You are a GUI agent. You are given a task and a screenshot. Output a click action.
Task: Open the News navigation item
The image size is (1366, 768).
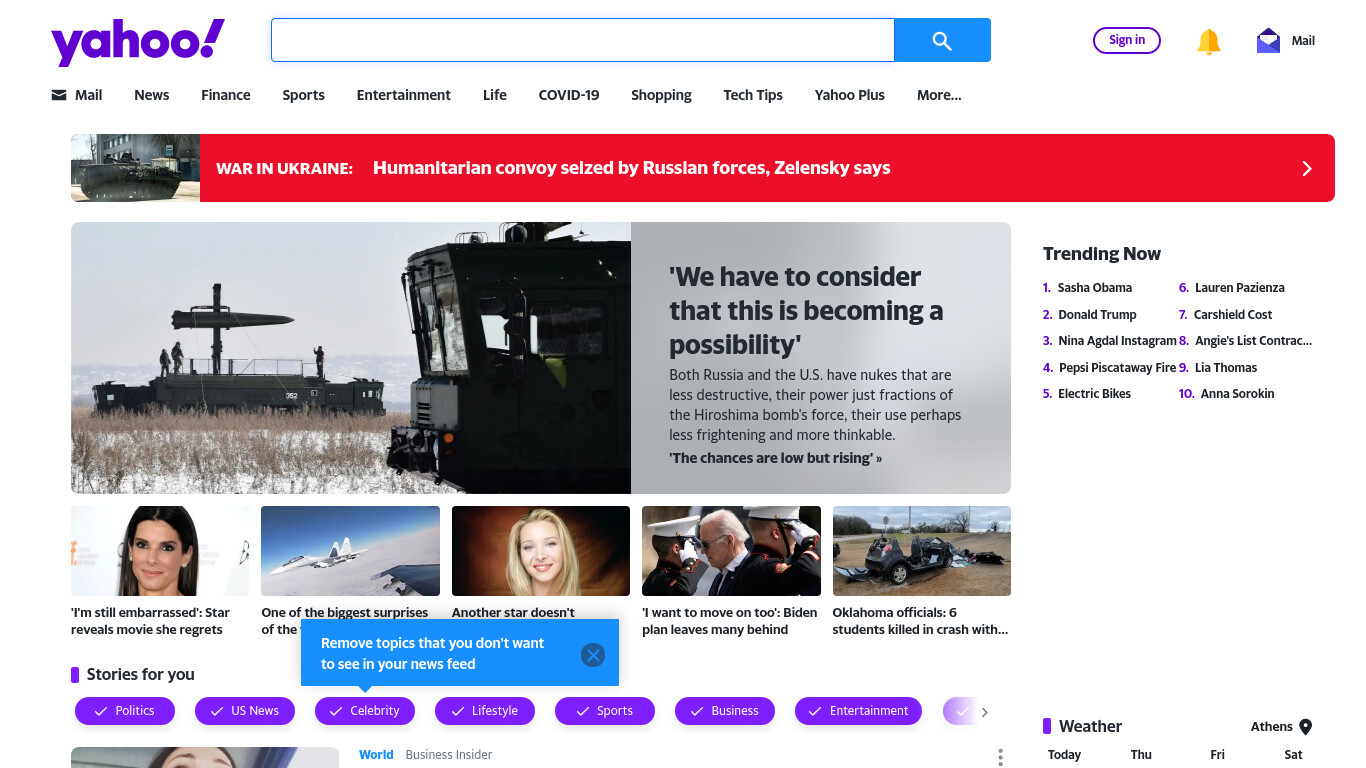152,95
